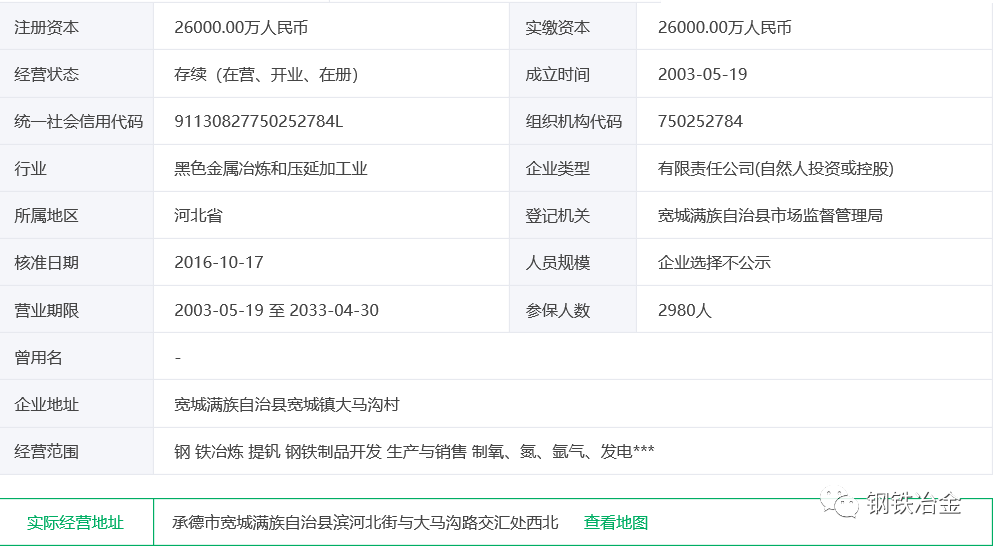Click the 经营范围 business scope description

[414, 451]
